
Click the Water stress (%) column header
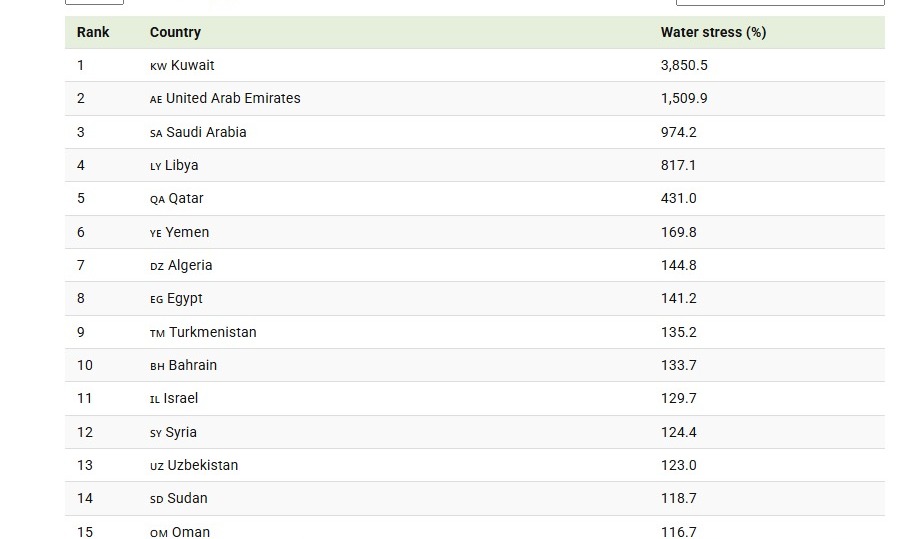713,32
